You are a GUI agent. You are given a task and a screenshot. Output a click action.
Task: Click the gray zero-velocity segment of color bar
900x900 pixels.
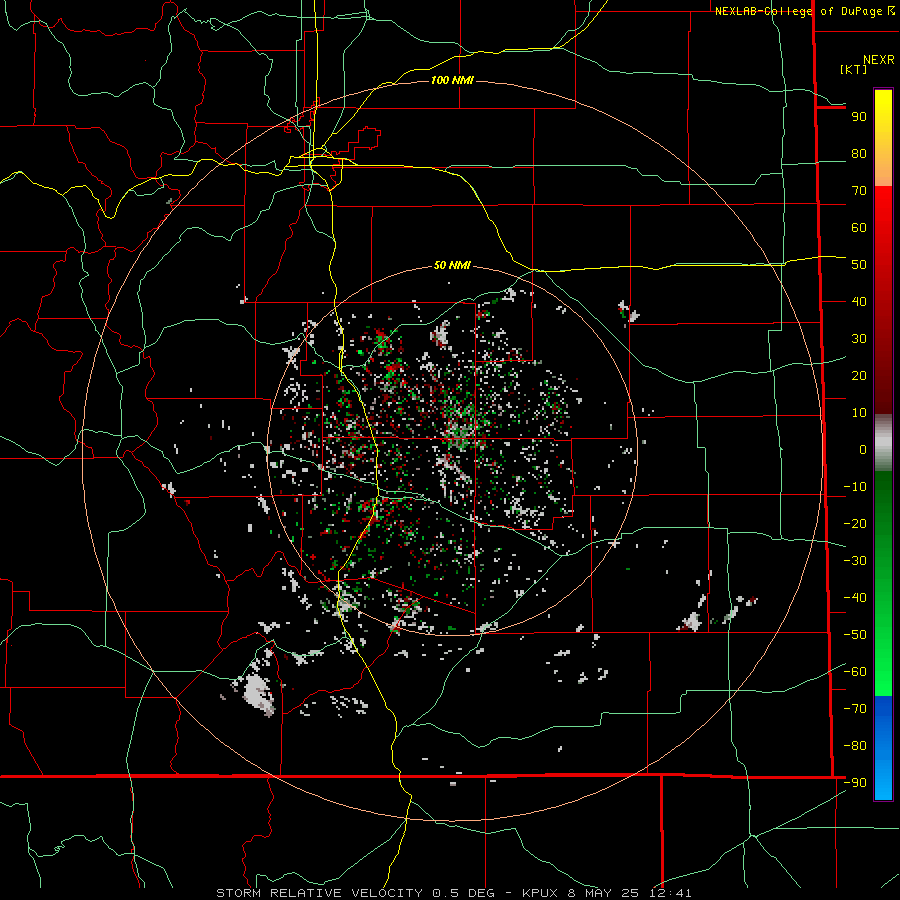point(883,443)
